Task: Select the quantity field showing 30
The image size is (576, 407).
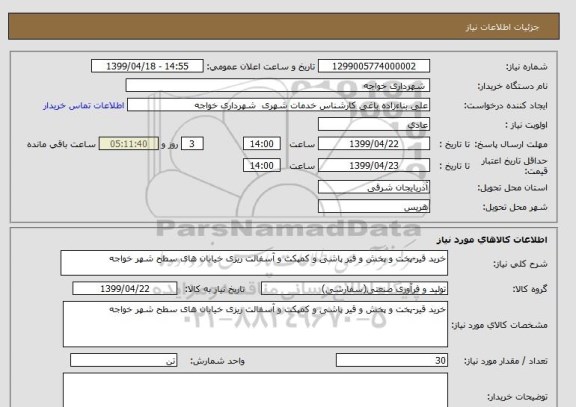Action: coord(392,360)
